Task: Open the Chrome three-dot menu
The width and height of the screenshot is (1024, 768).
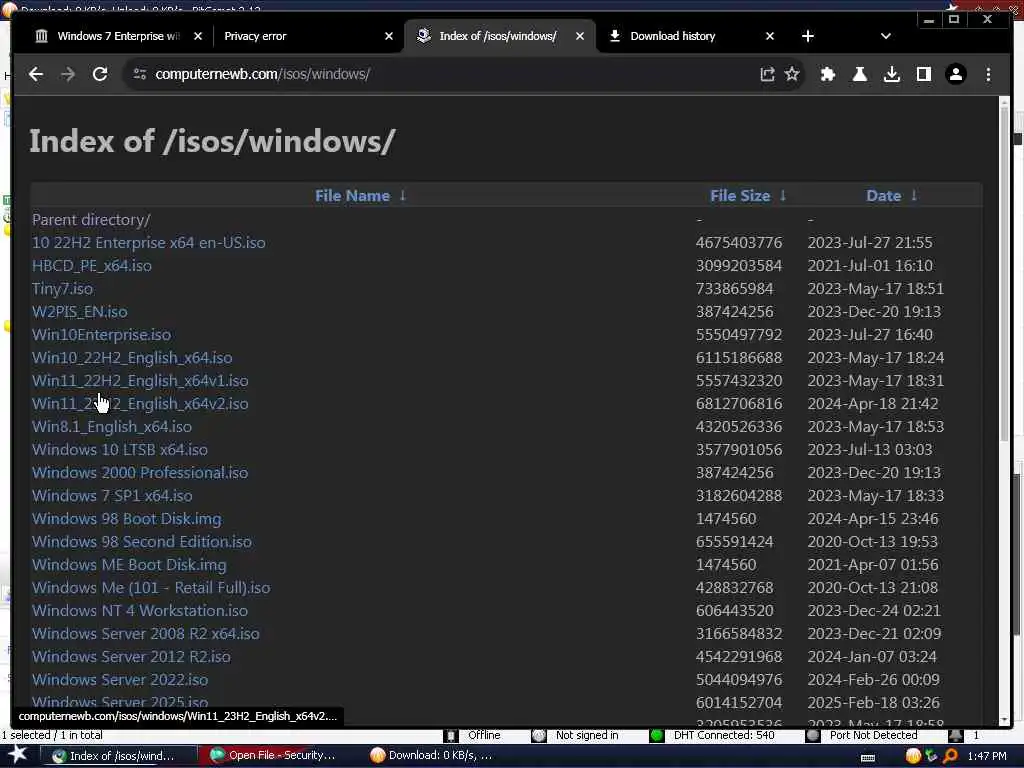Action: pos(988,74)
